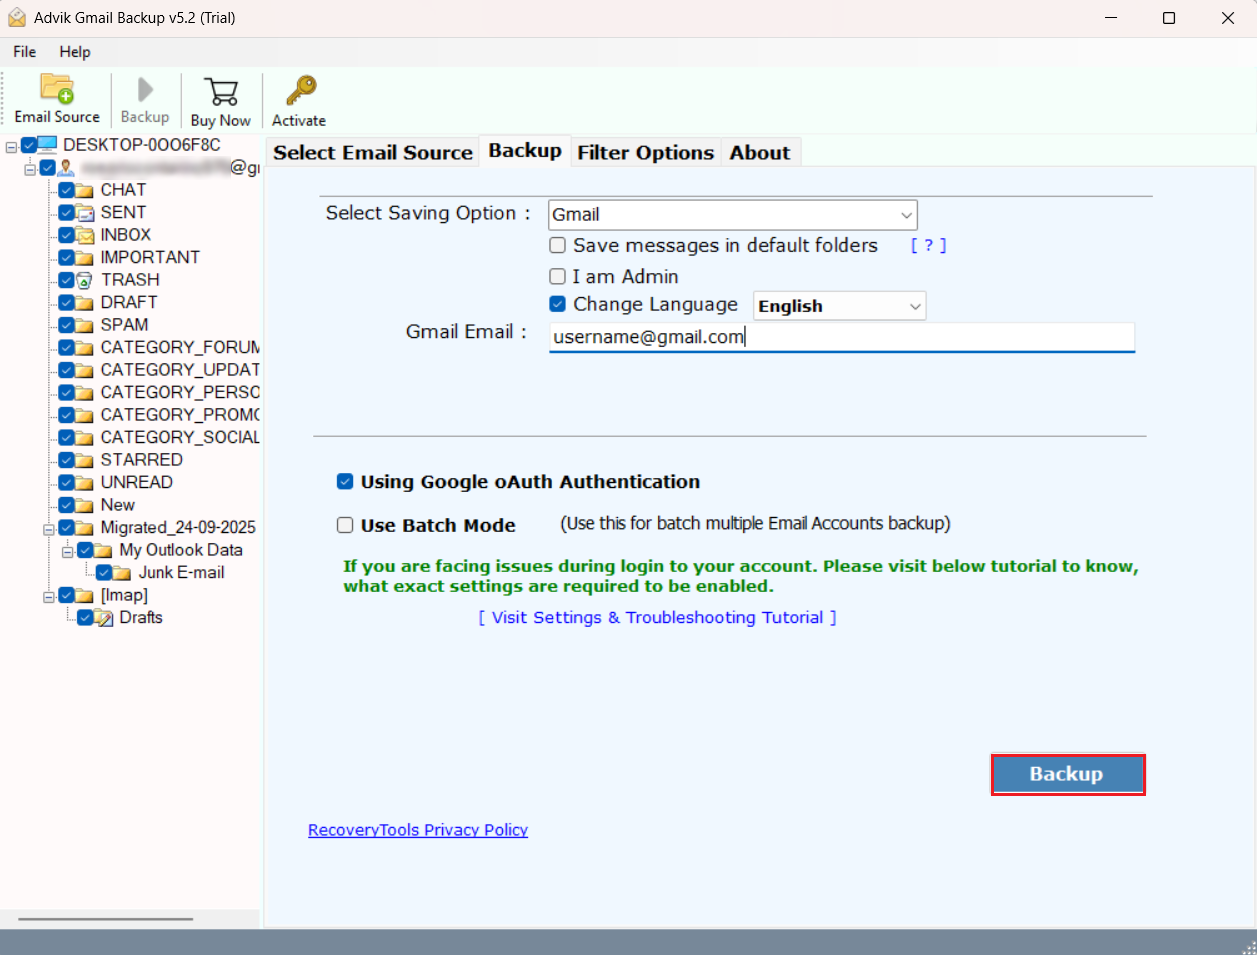The width and height of the screenshot is (1257, 955).
Task: Collapse the DESKTOP-0OO6F8C tree node
Action: click(11, 146)
